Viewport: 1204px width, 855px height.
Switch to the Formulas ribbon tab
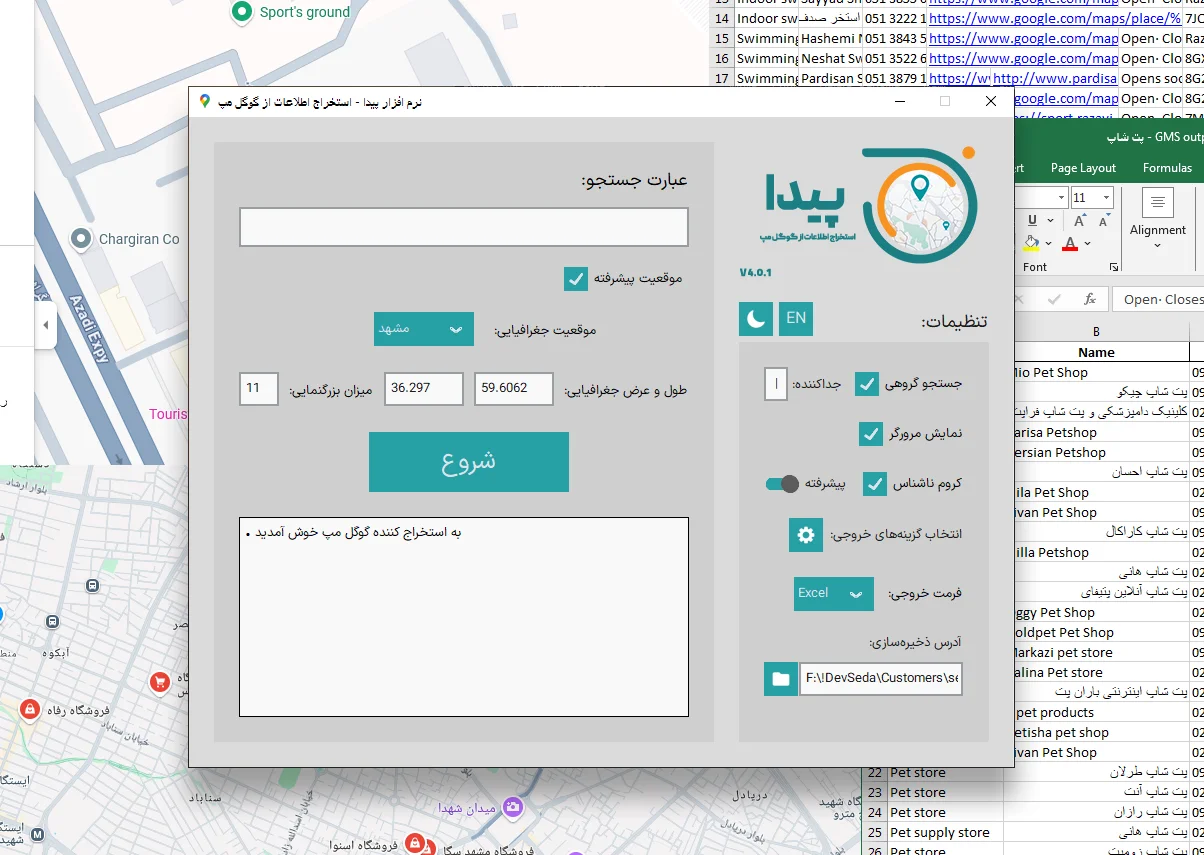[1167, 168]
